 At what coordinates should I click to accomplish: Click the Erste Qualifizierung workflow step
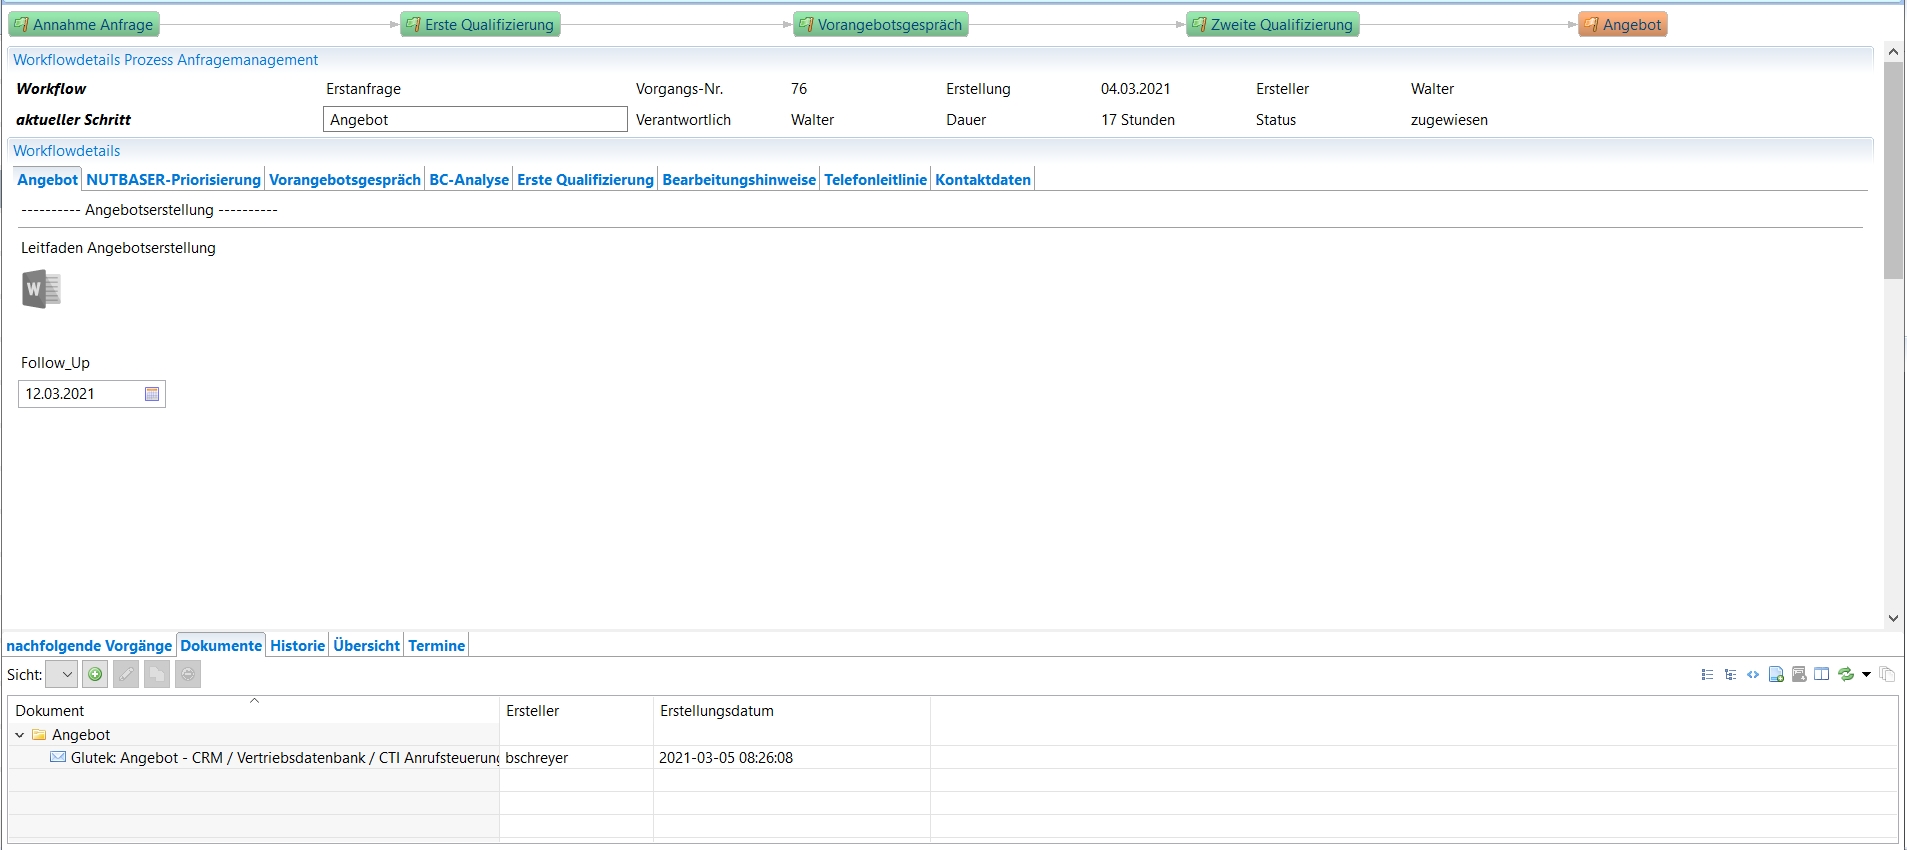tap(480, 25)
